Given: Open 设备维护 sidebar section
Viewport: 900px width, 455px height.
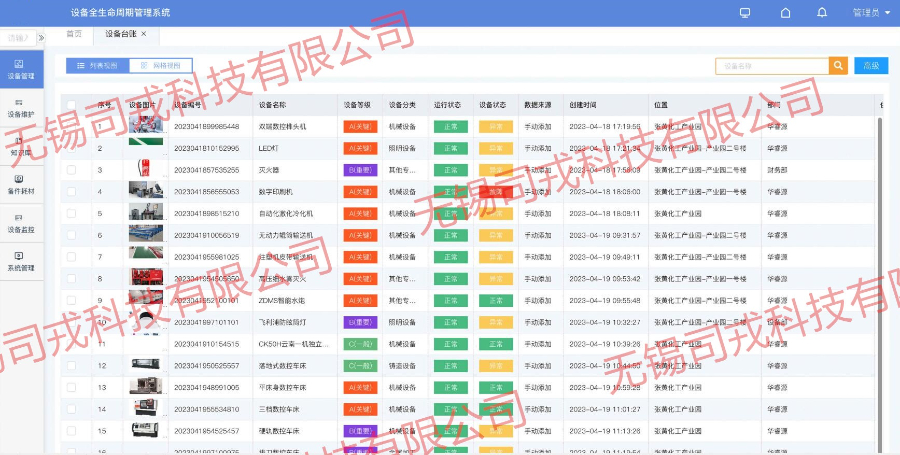Looking at the screenshot, I should (20, 107).
